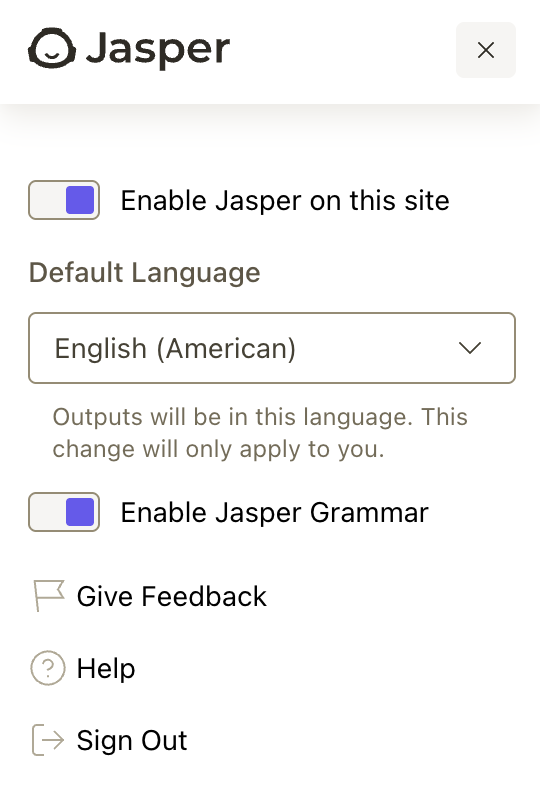Toggle the Enable Jasper Grammar switch

click(x=64, y=512)
